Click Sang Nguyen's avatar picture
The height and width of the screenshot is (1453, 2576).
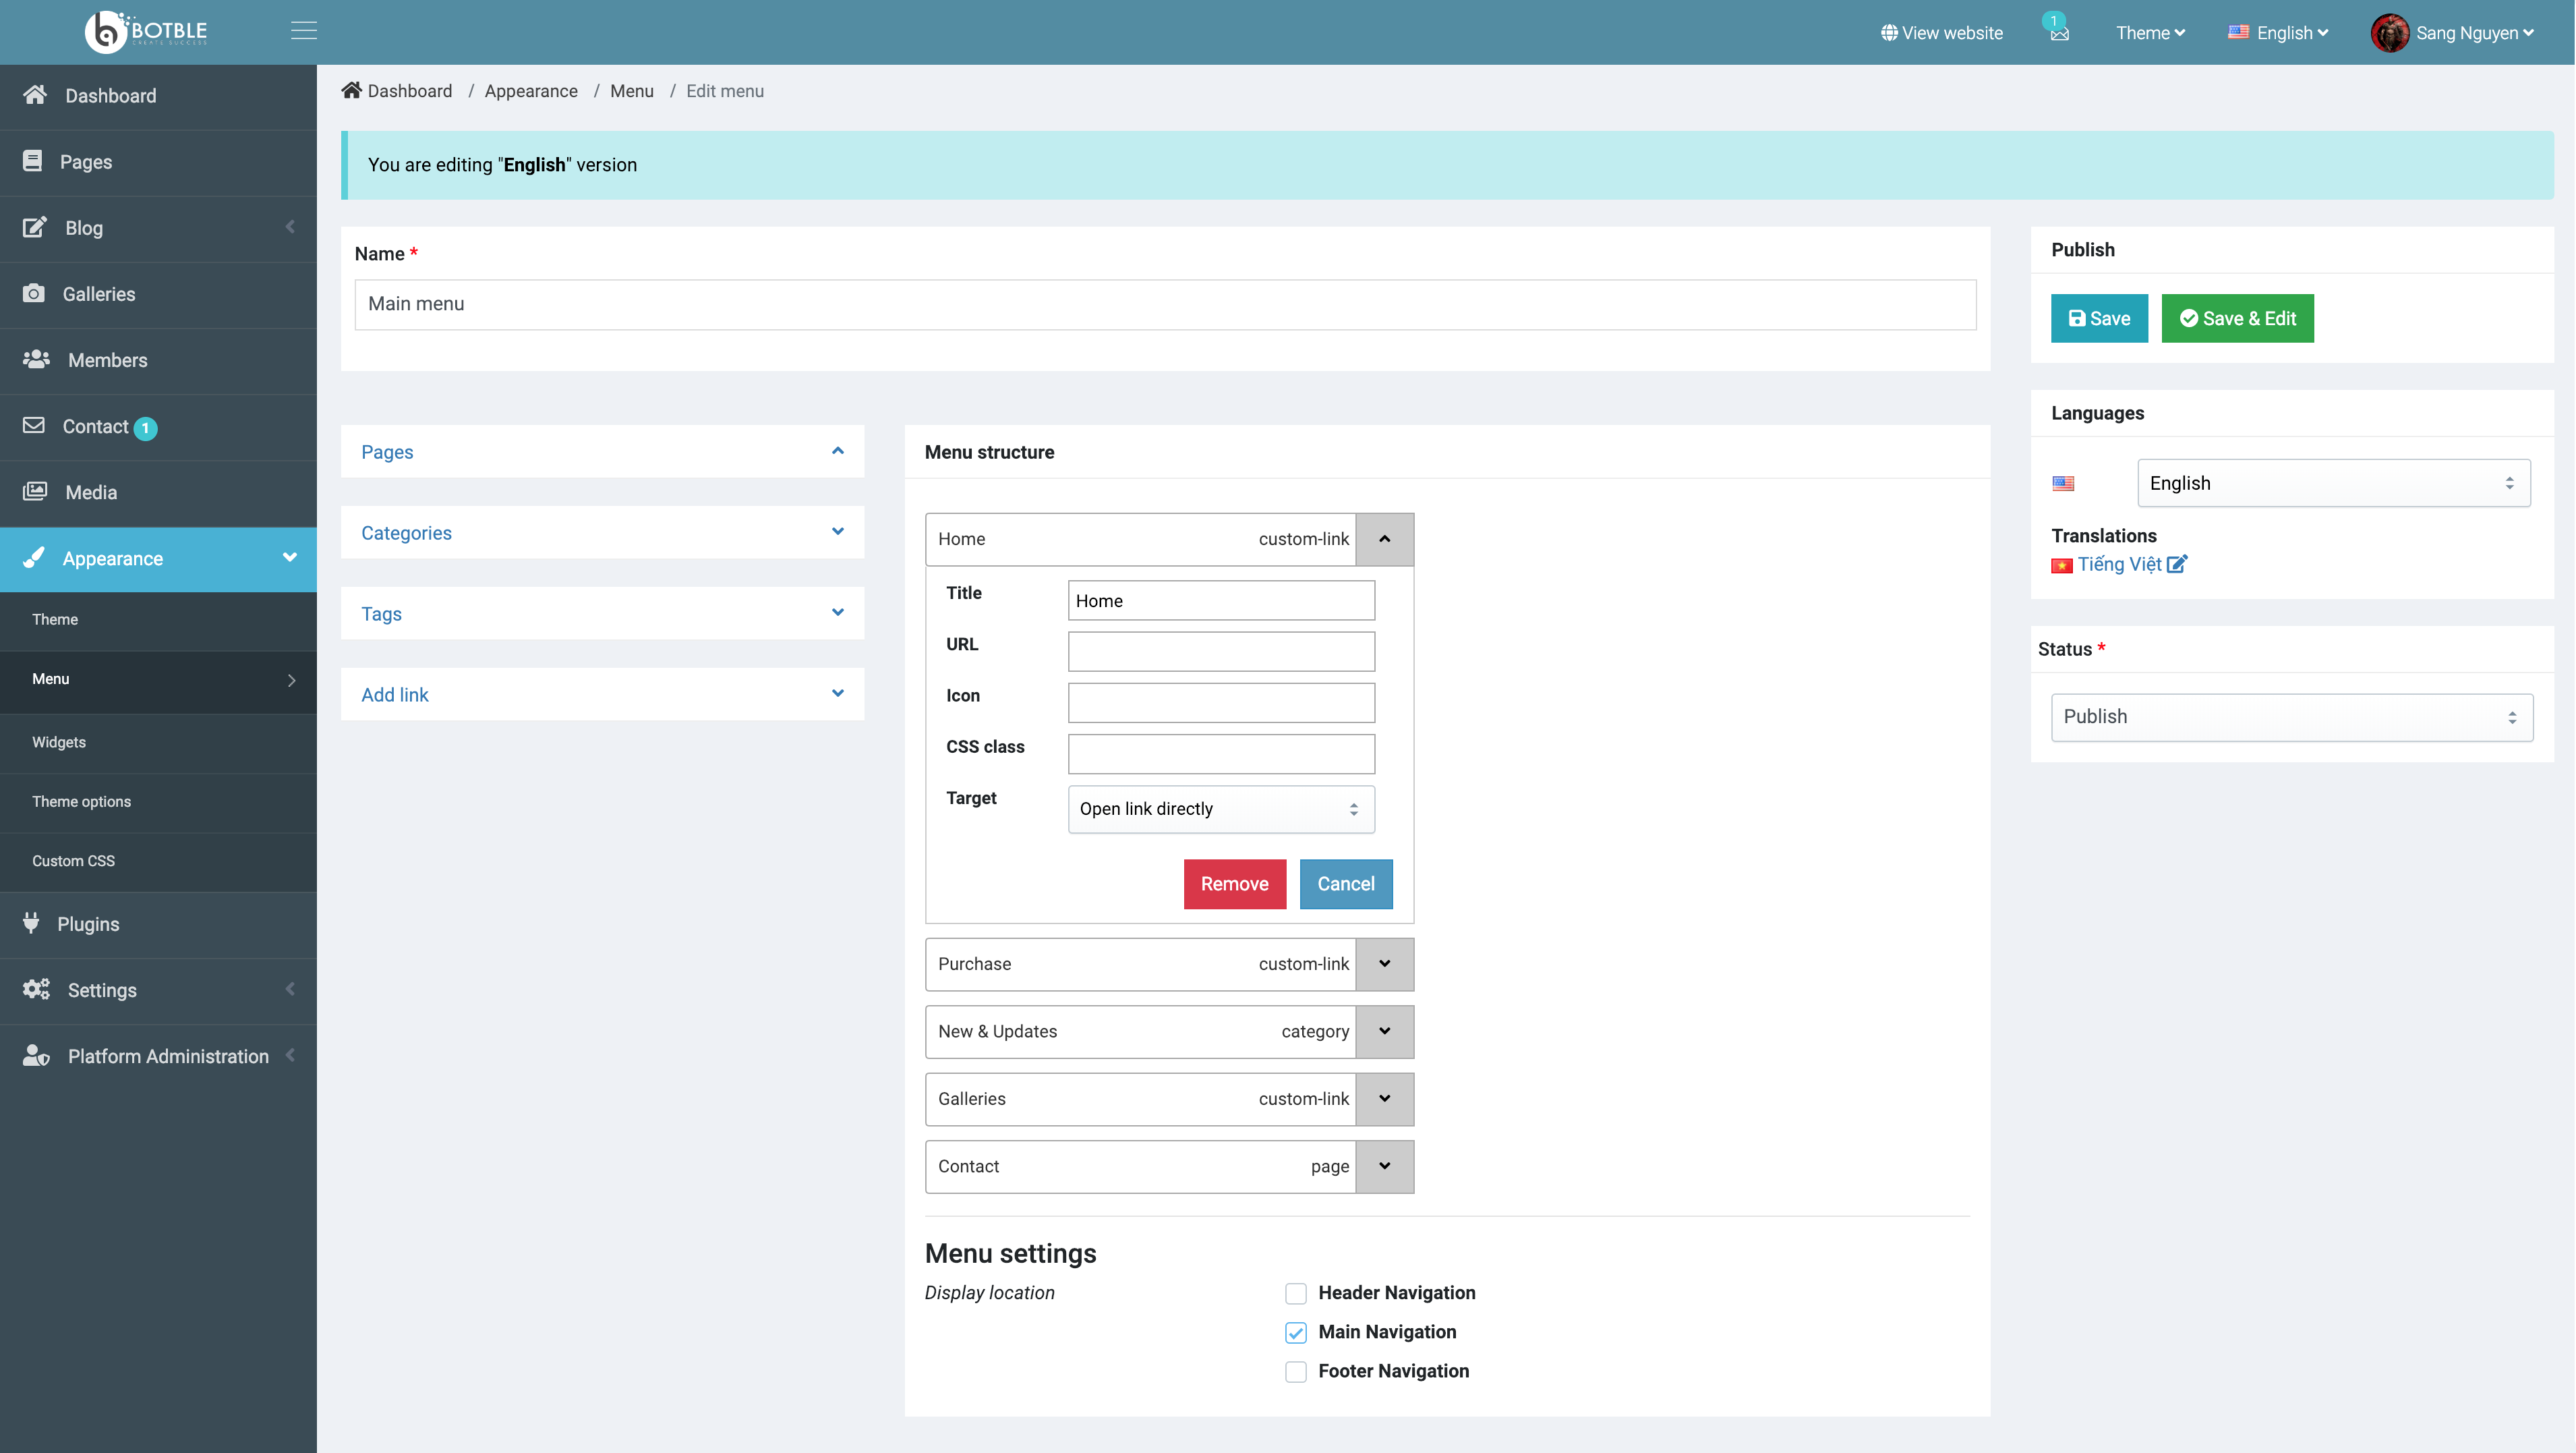tap(2389, 33)
